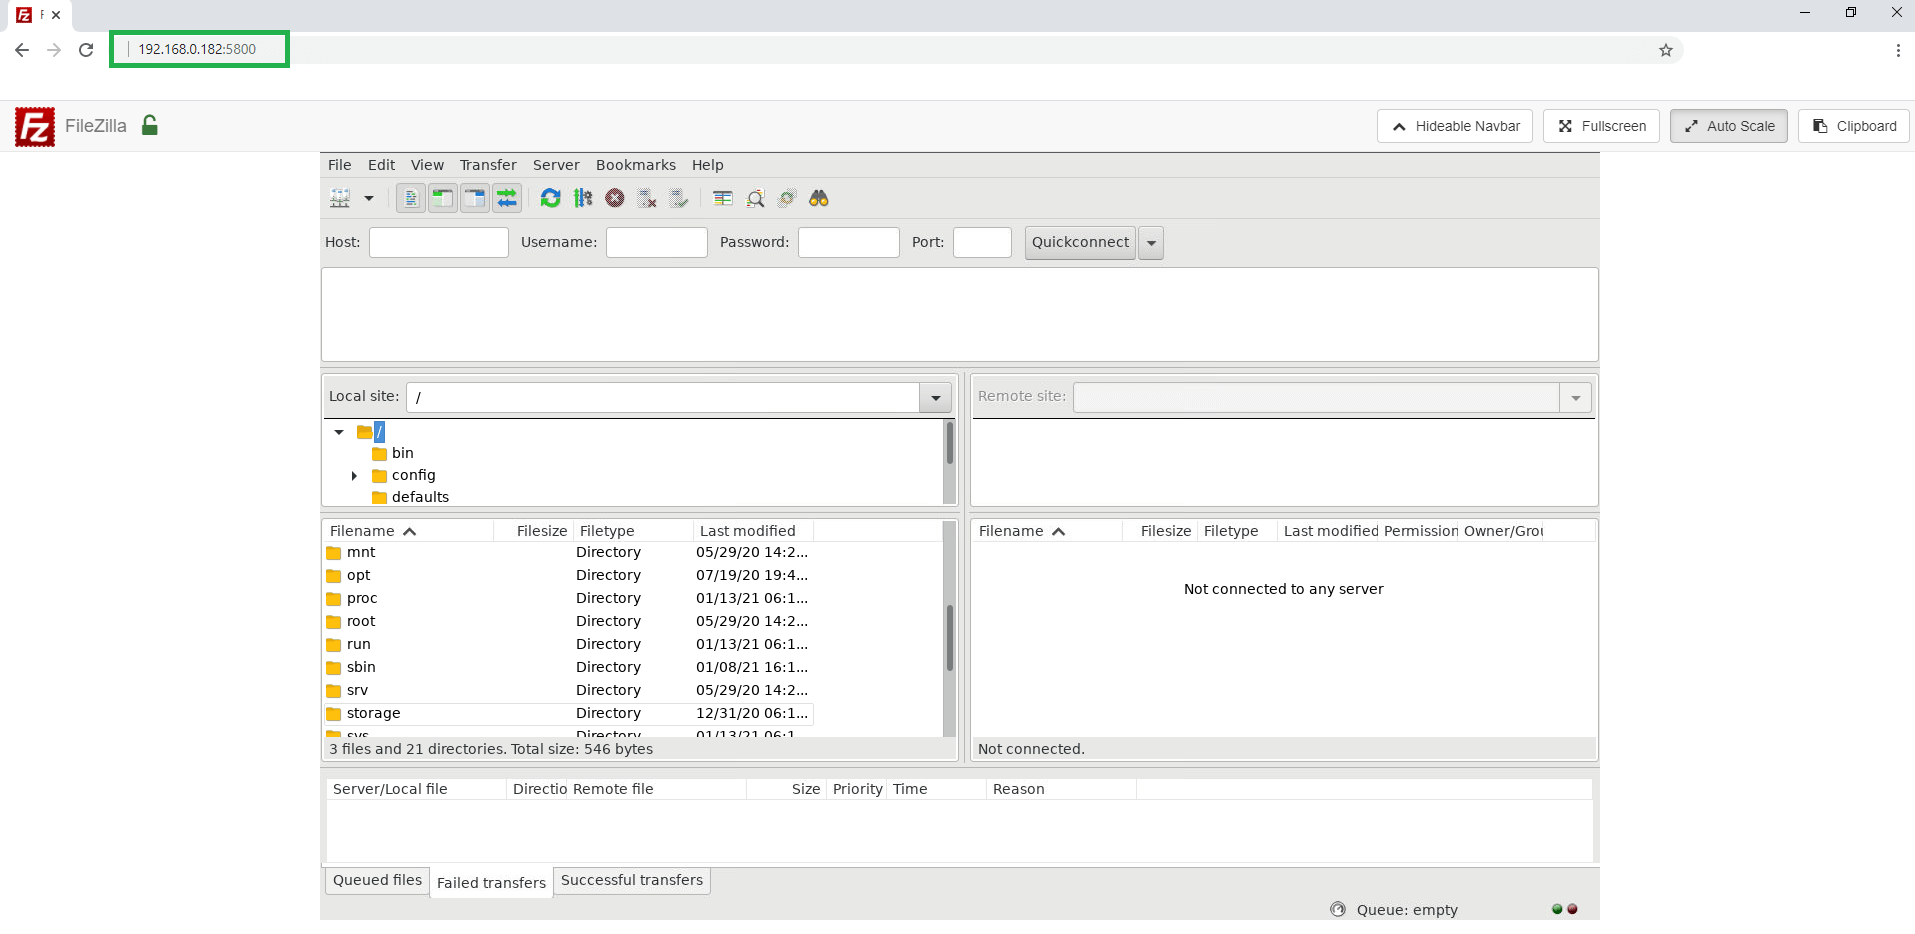Toggle synchronized browsing
Viewport: 1915px width, 934px height.
point(787,198)
